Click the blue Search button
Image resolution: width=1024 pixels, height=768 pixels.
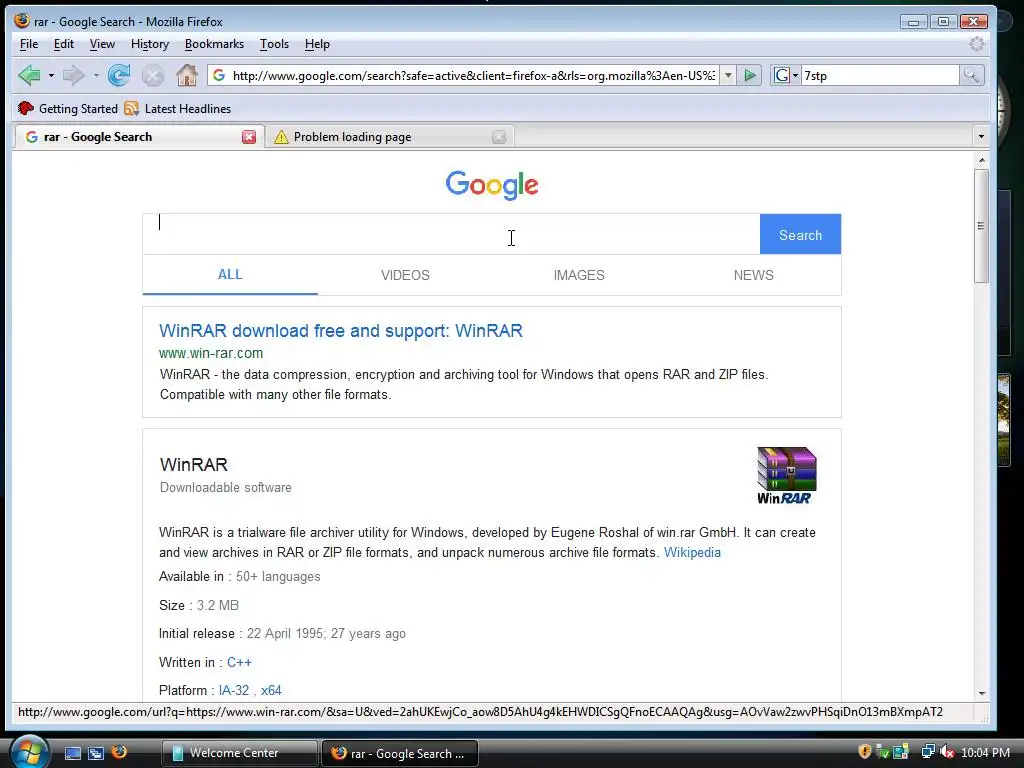click(x=800, y=234)
